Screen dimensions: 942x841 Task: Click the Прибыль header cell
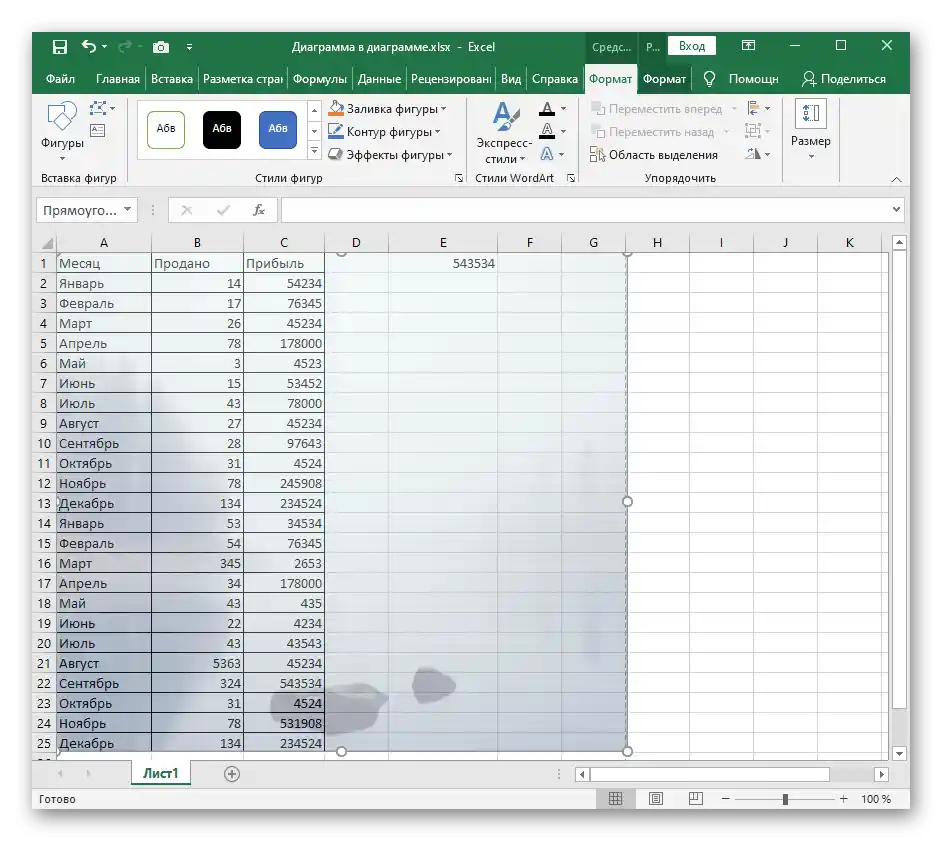[x=284, y=263]
